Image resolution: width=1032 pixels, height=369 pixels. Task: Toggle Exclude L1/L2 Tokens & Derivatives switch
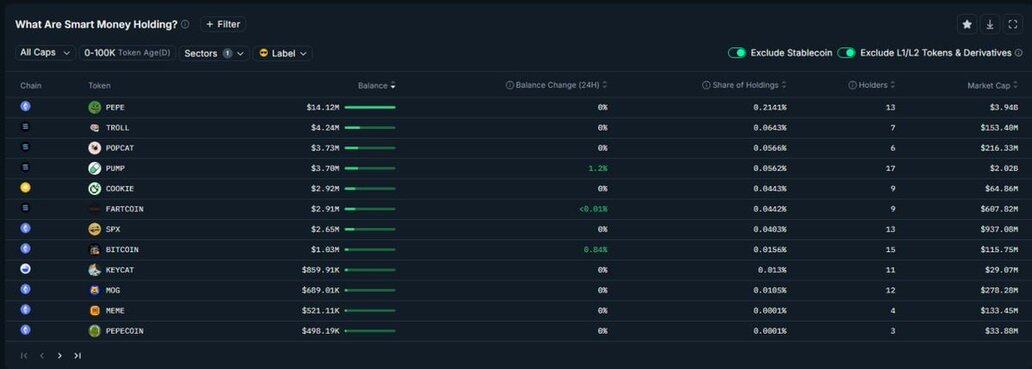click(846, 53)
